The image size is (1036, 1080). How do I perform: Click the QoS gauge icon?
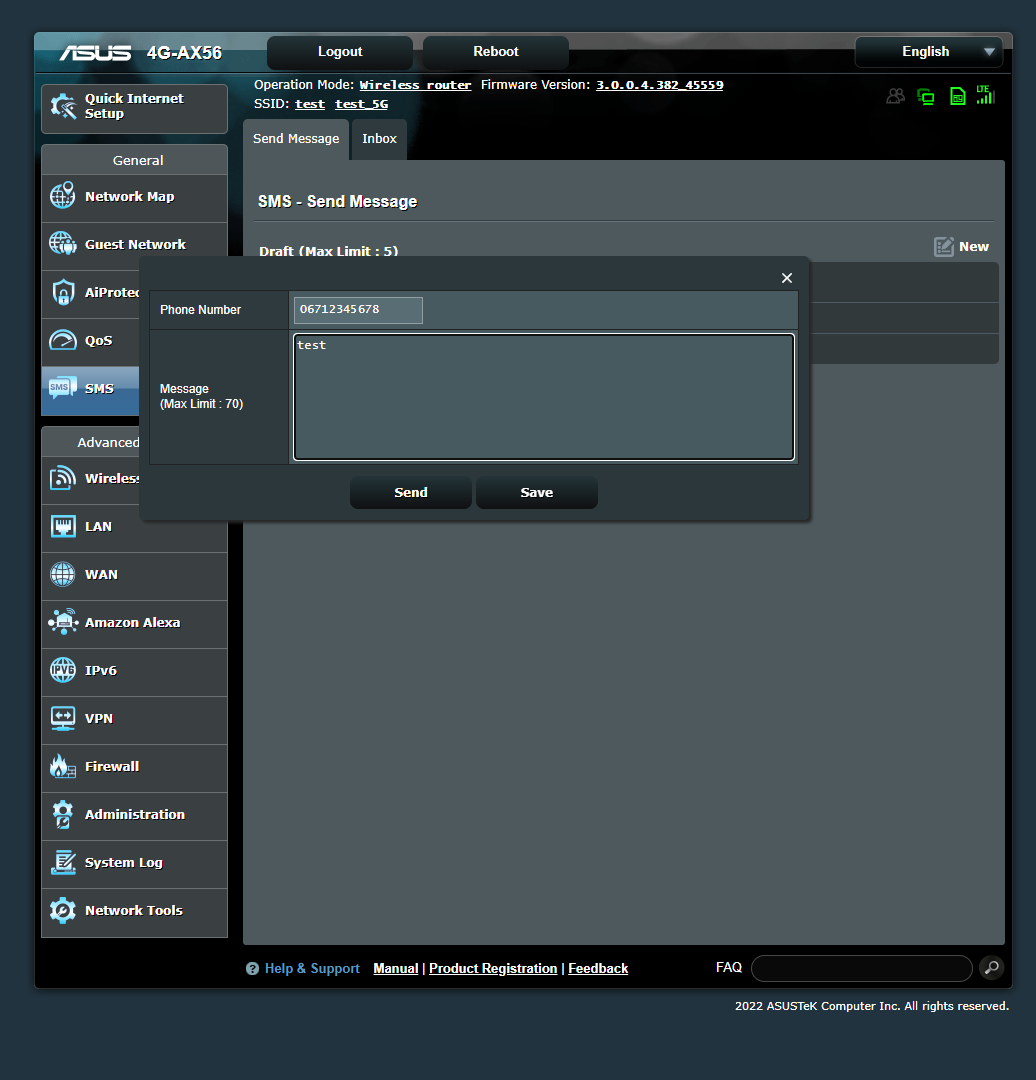point(63,340)
